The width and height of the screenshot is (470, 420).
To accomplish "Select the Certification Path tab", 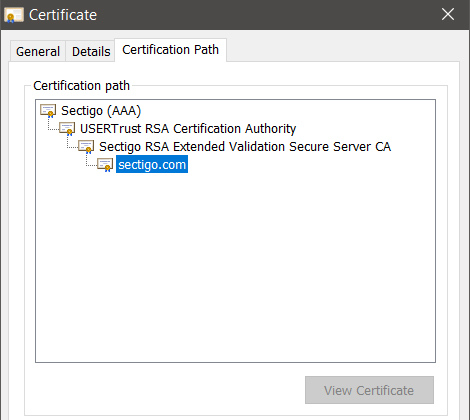I will tap(170, 50).
